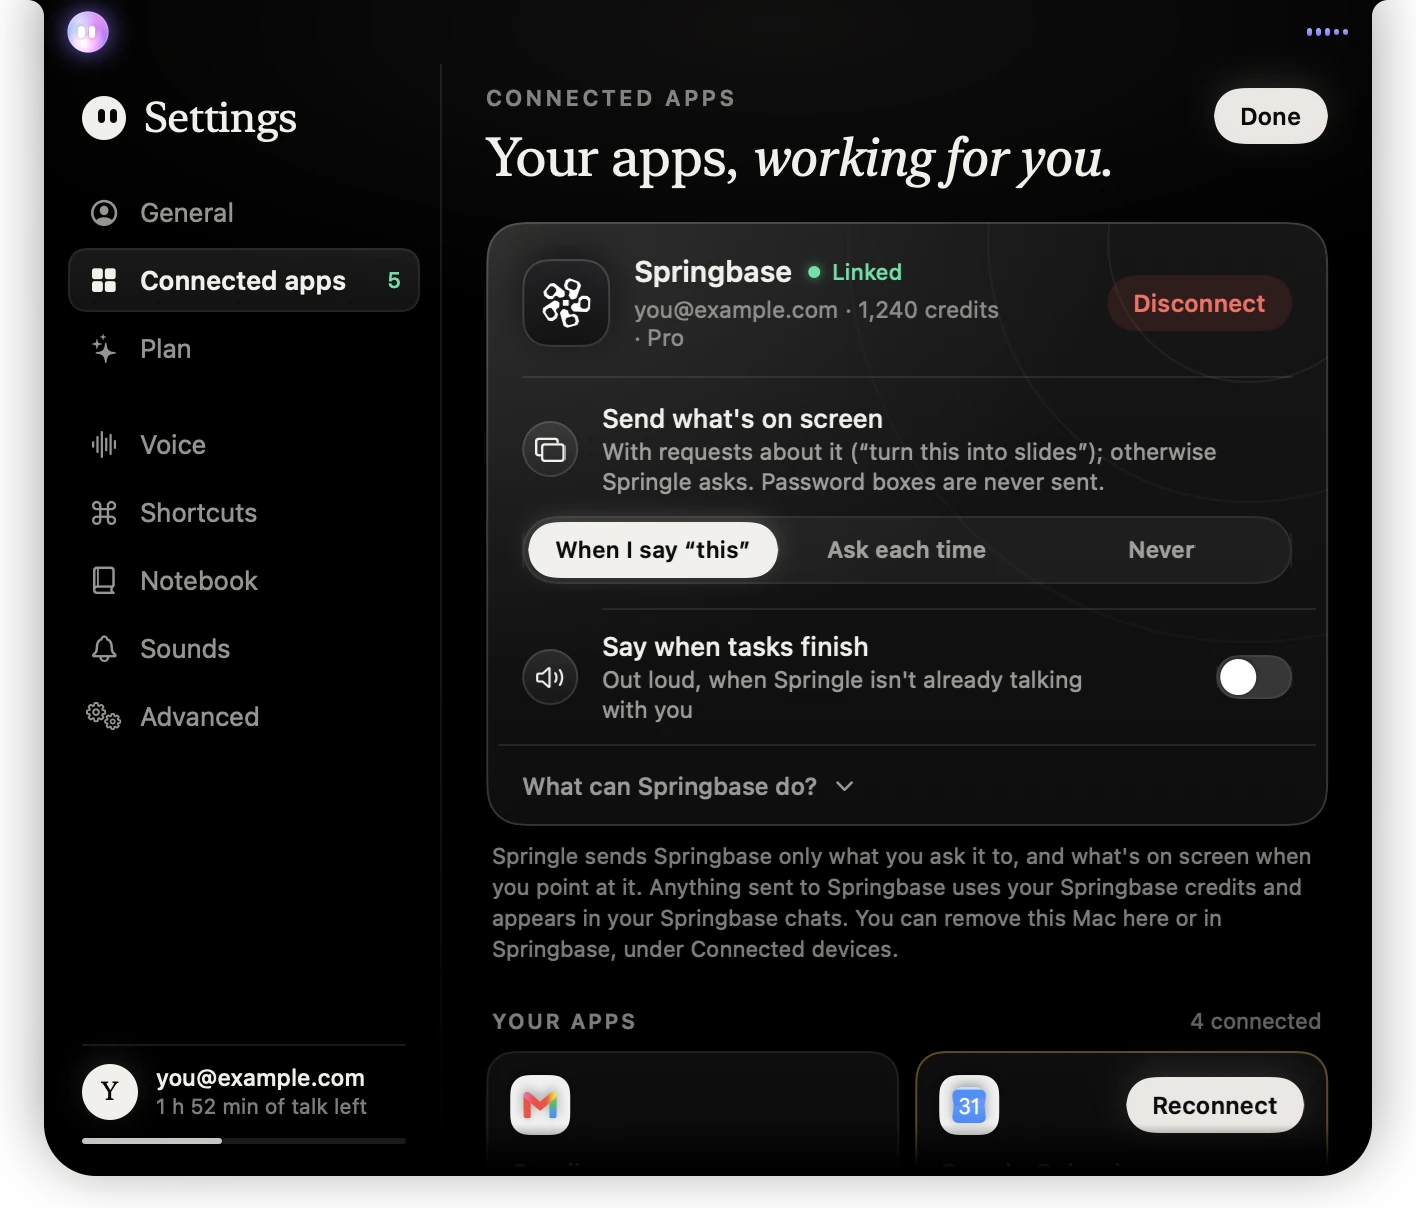Click the Notebook book icon
Screen dimensions: 1416x1208
tap(104, 581)
